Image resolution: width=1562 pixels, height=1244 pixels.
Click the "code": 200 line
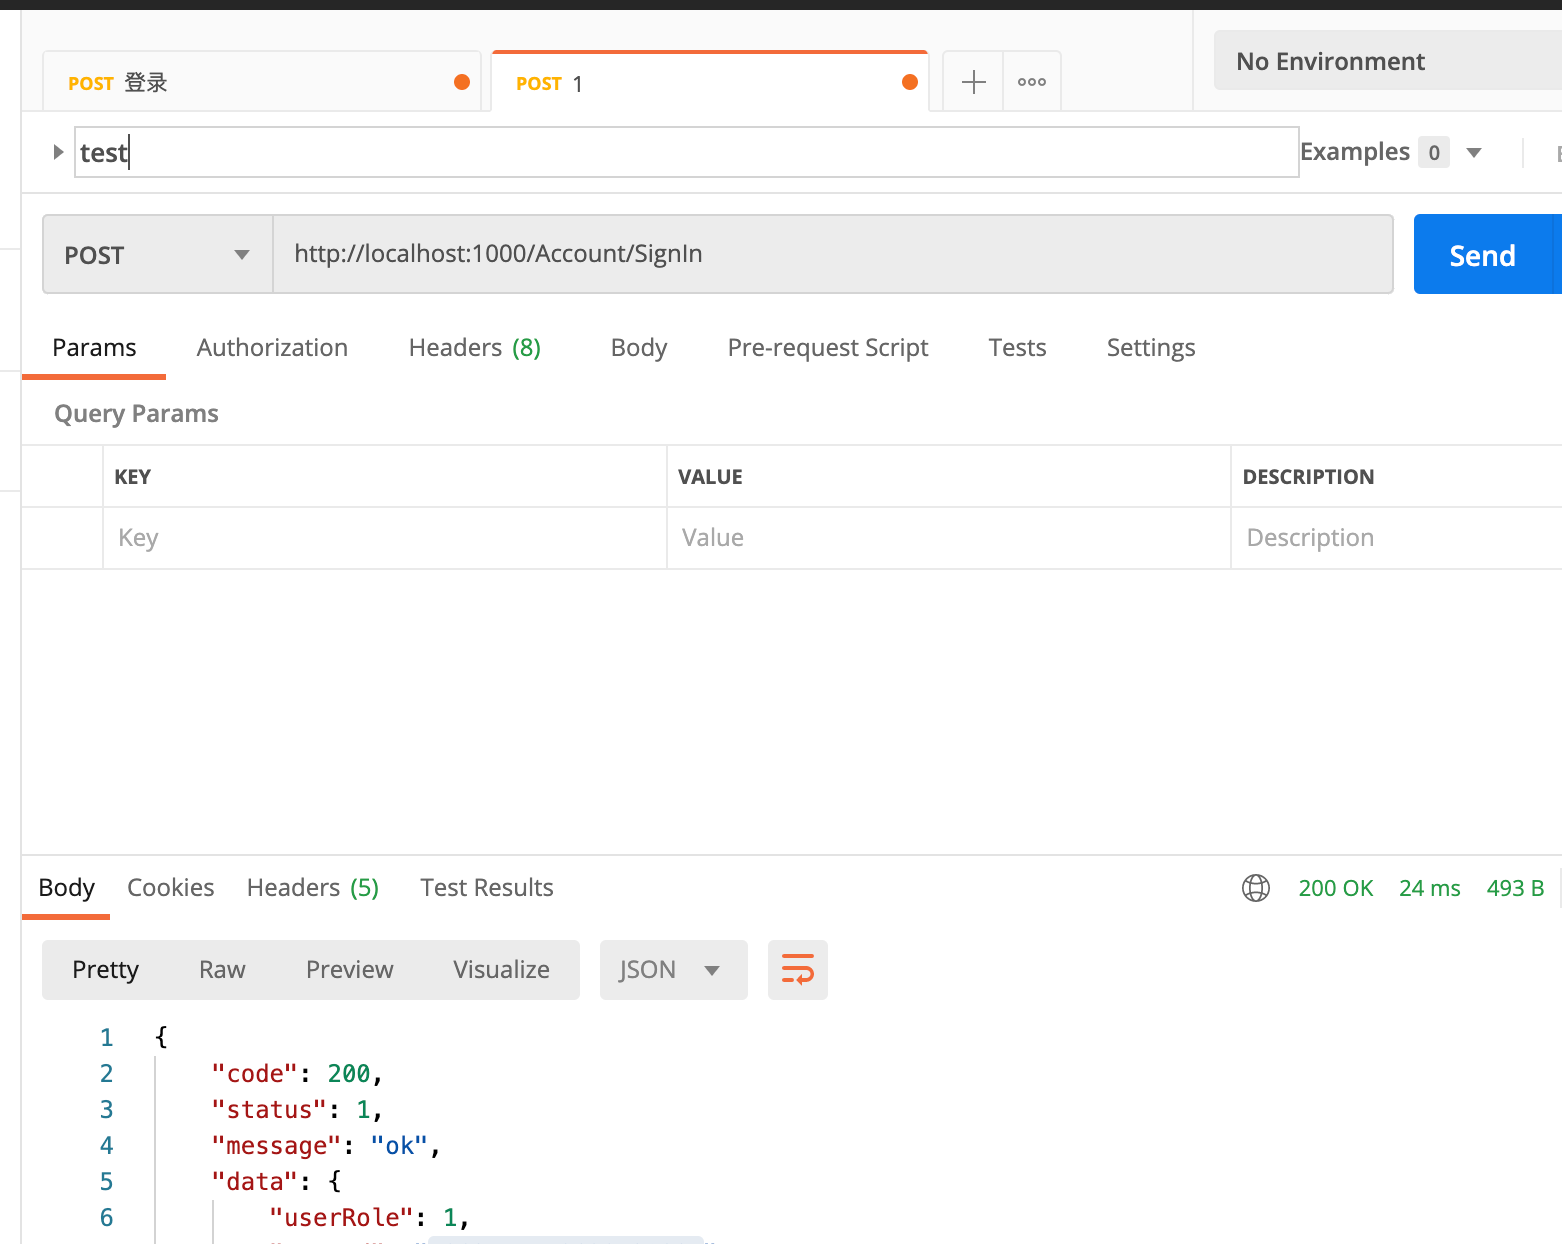[297, 1074]
